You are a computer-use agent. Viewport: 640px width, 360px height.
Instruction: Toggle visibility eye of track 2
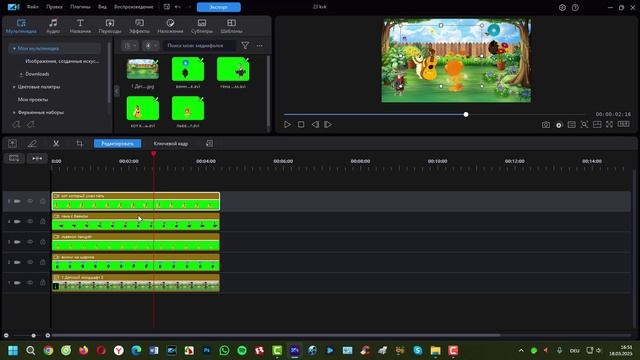[30, 262]
